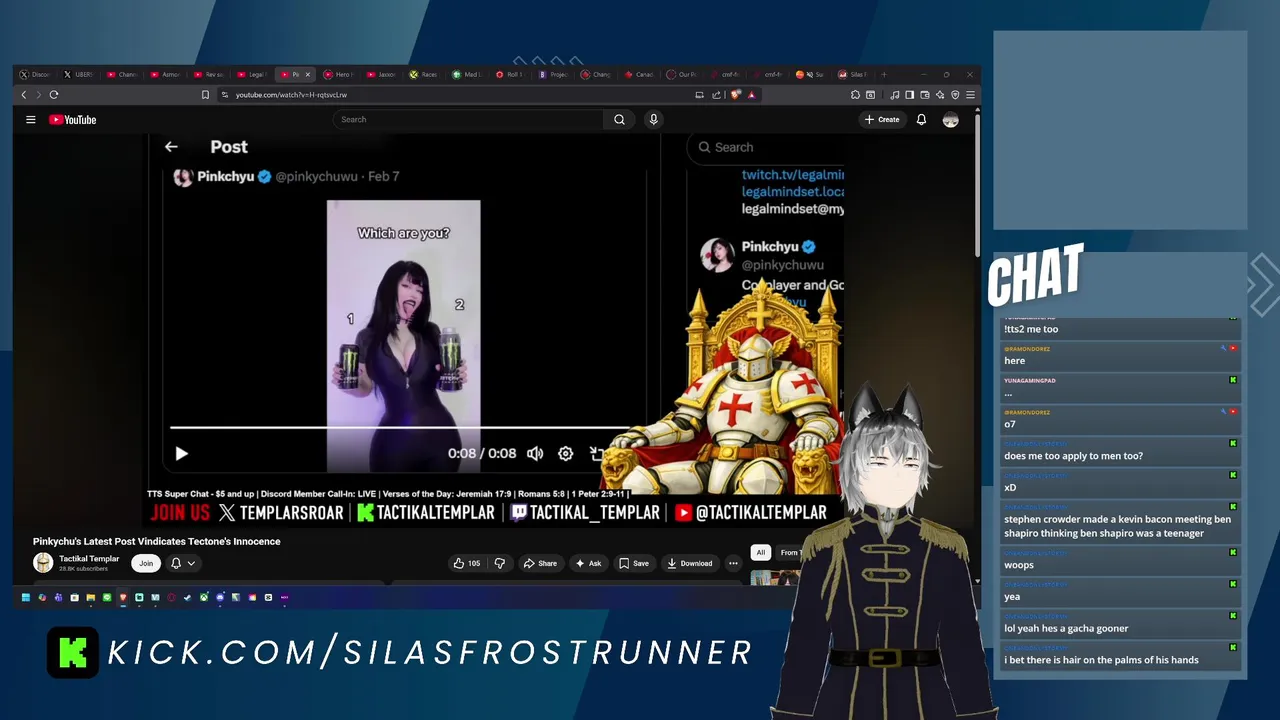Click the Ask button

(588, 563)
